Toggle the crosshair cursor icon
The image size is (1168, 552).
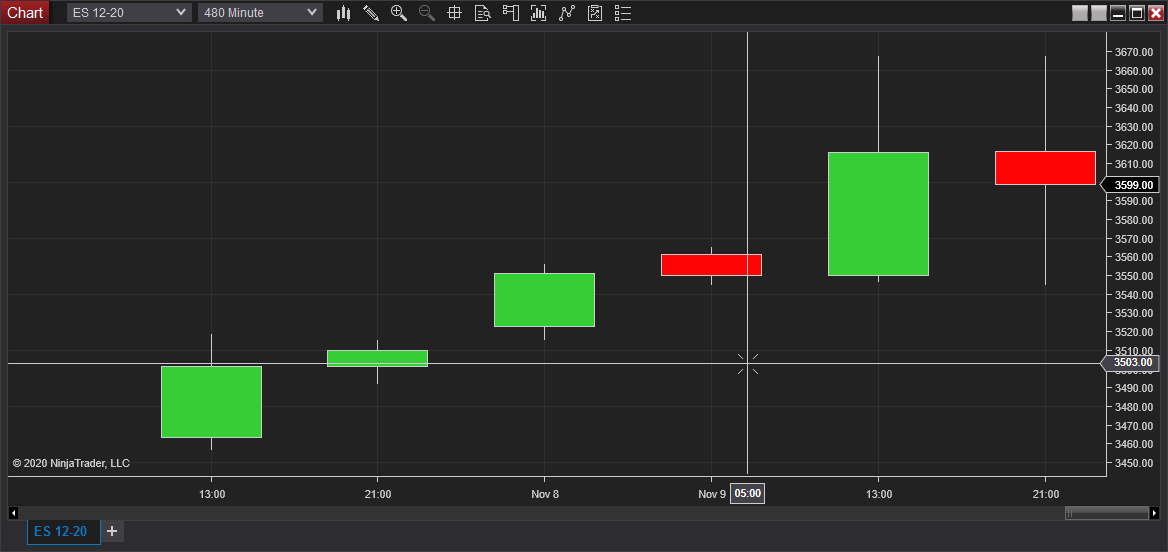coord(454,13)
